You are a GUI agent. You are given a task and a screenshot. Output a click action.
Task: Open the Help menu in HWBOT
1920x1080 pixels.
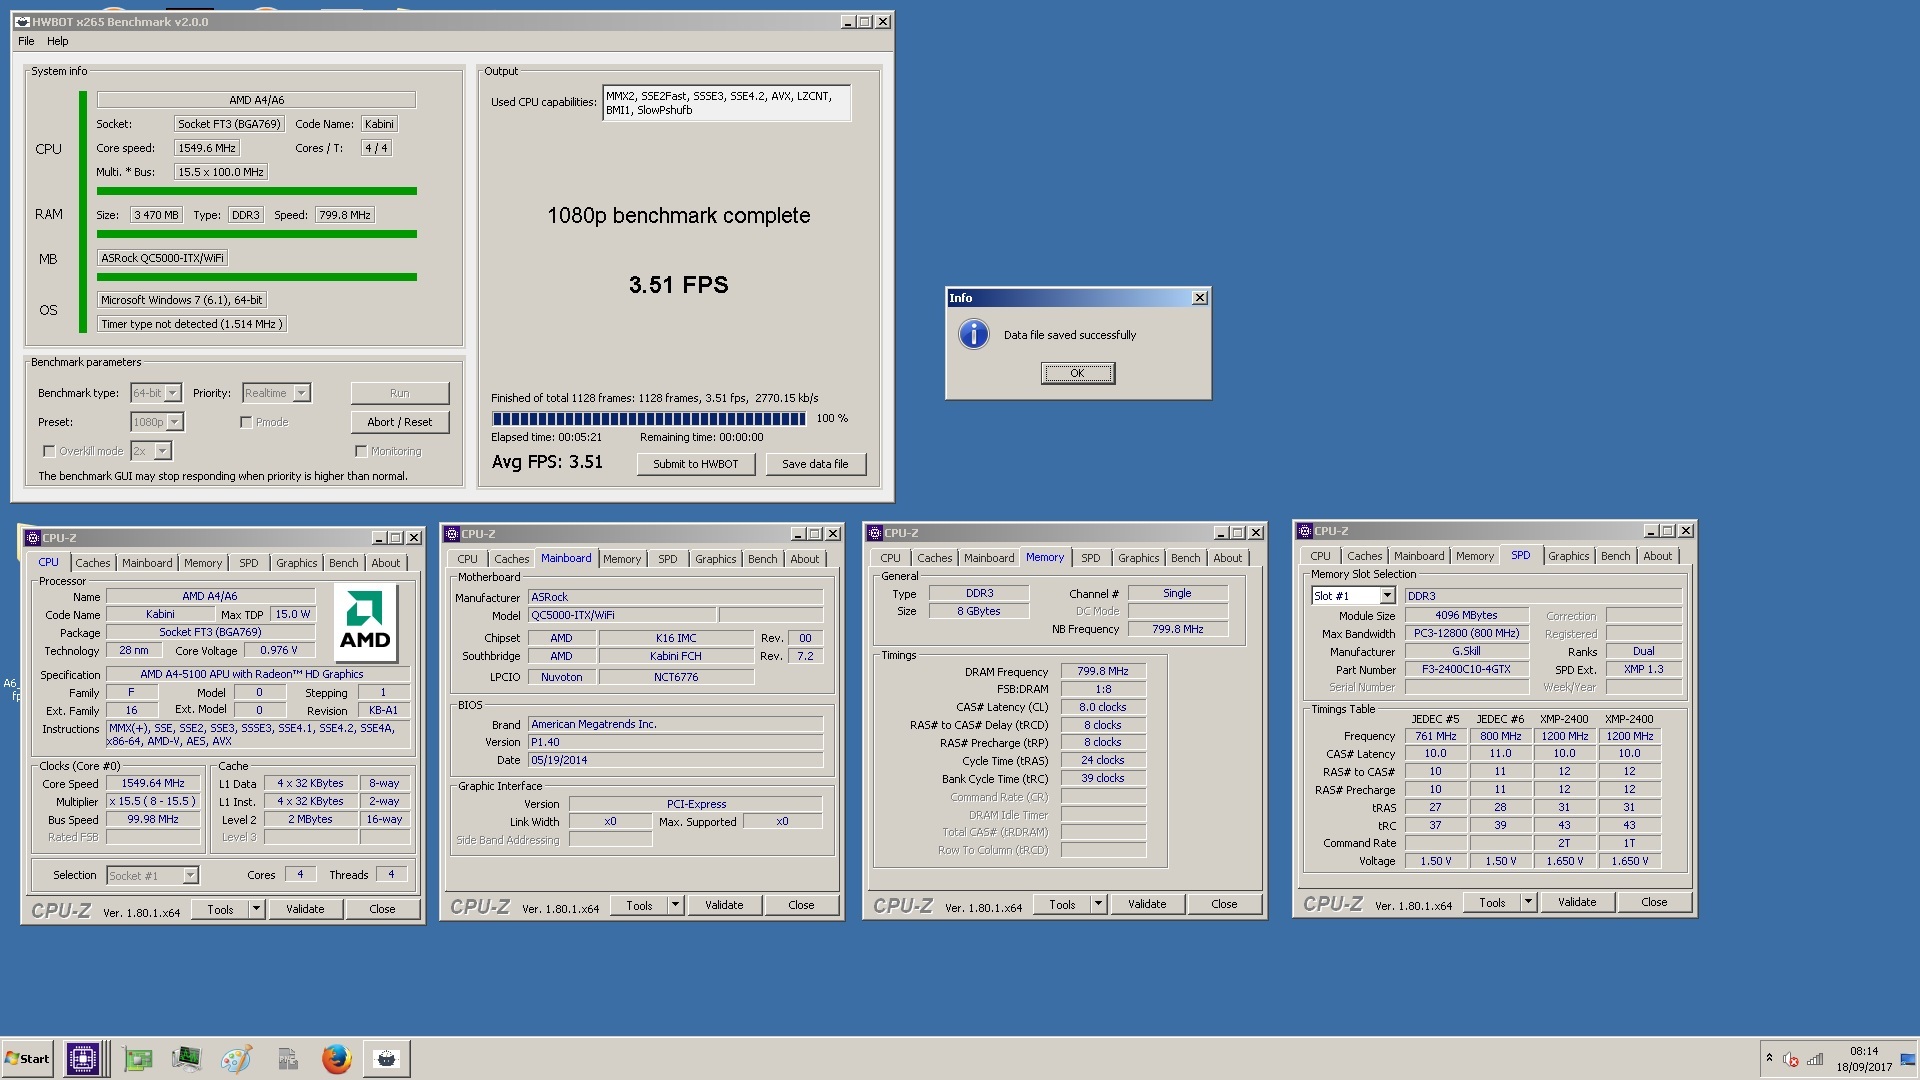coord(58,41)
